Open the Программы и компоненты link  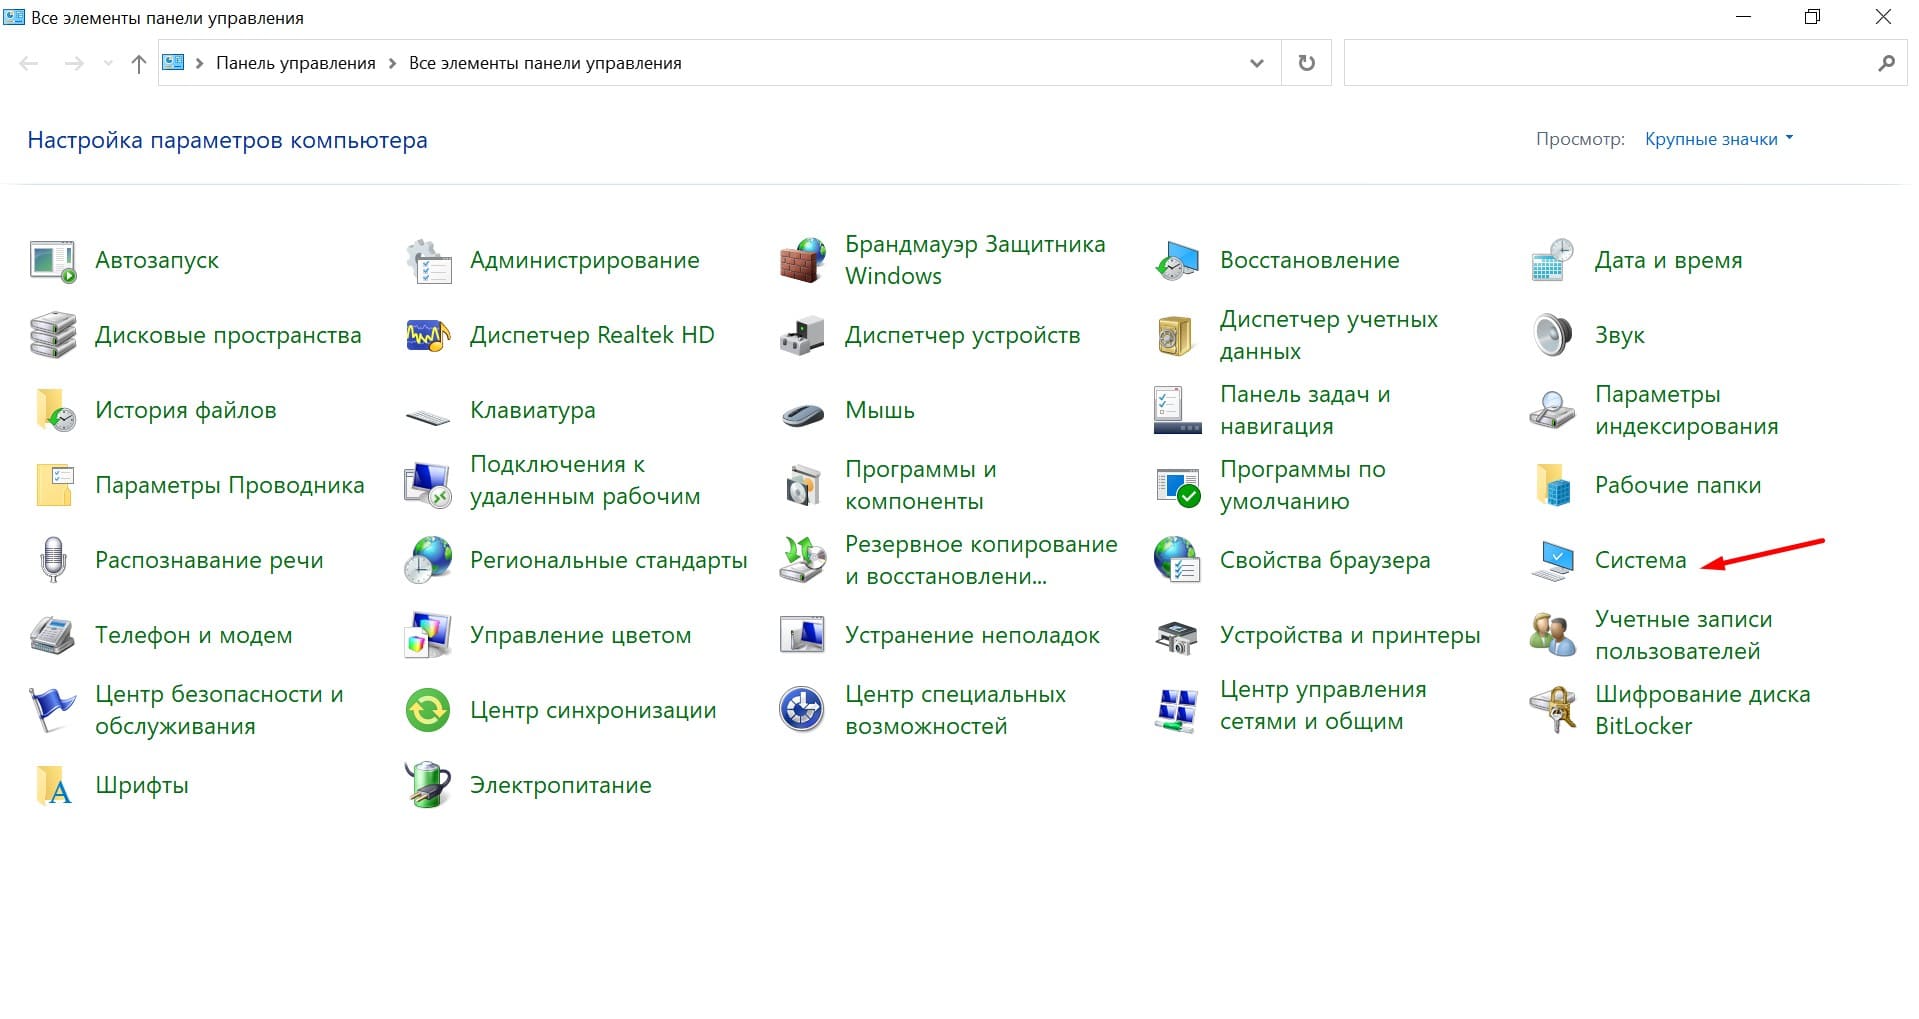(920, 485)
